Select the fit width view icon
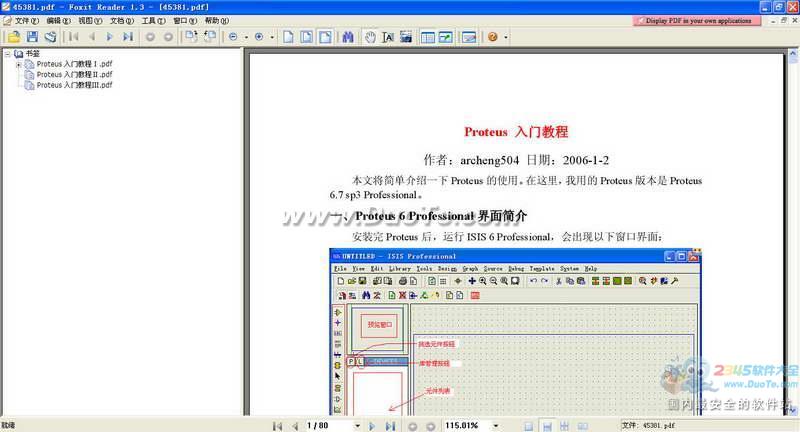This screenshot has width=800, height=432. click(325, 37)
